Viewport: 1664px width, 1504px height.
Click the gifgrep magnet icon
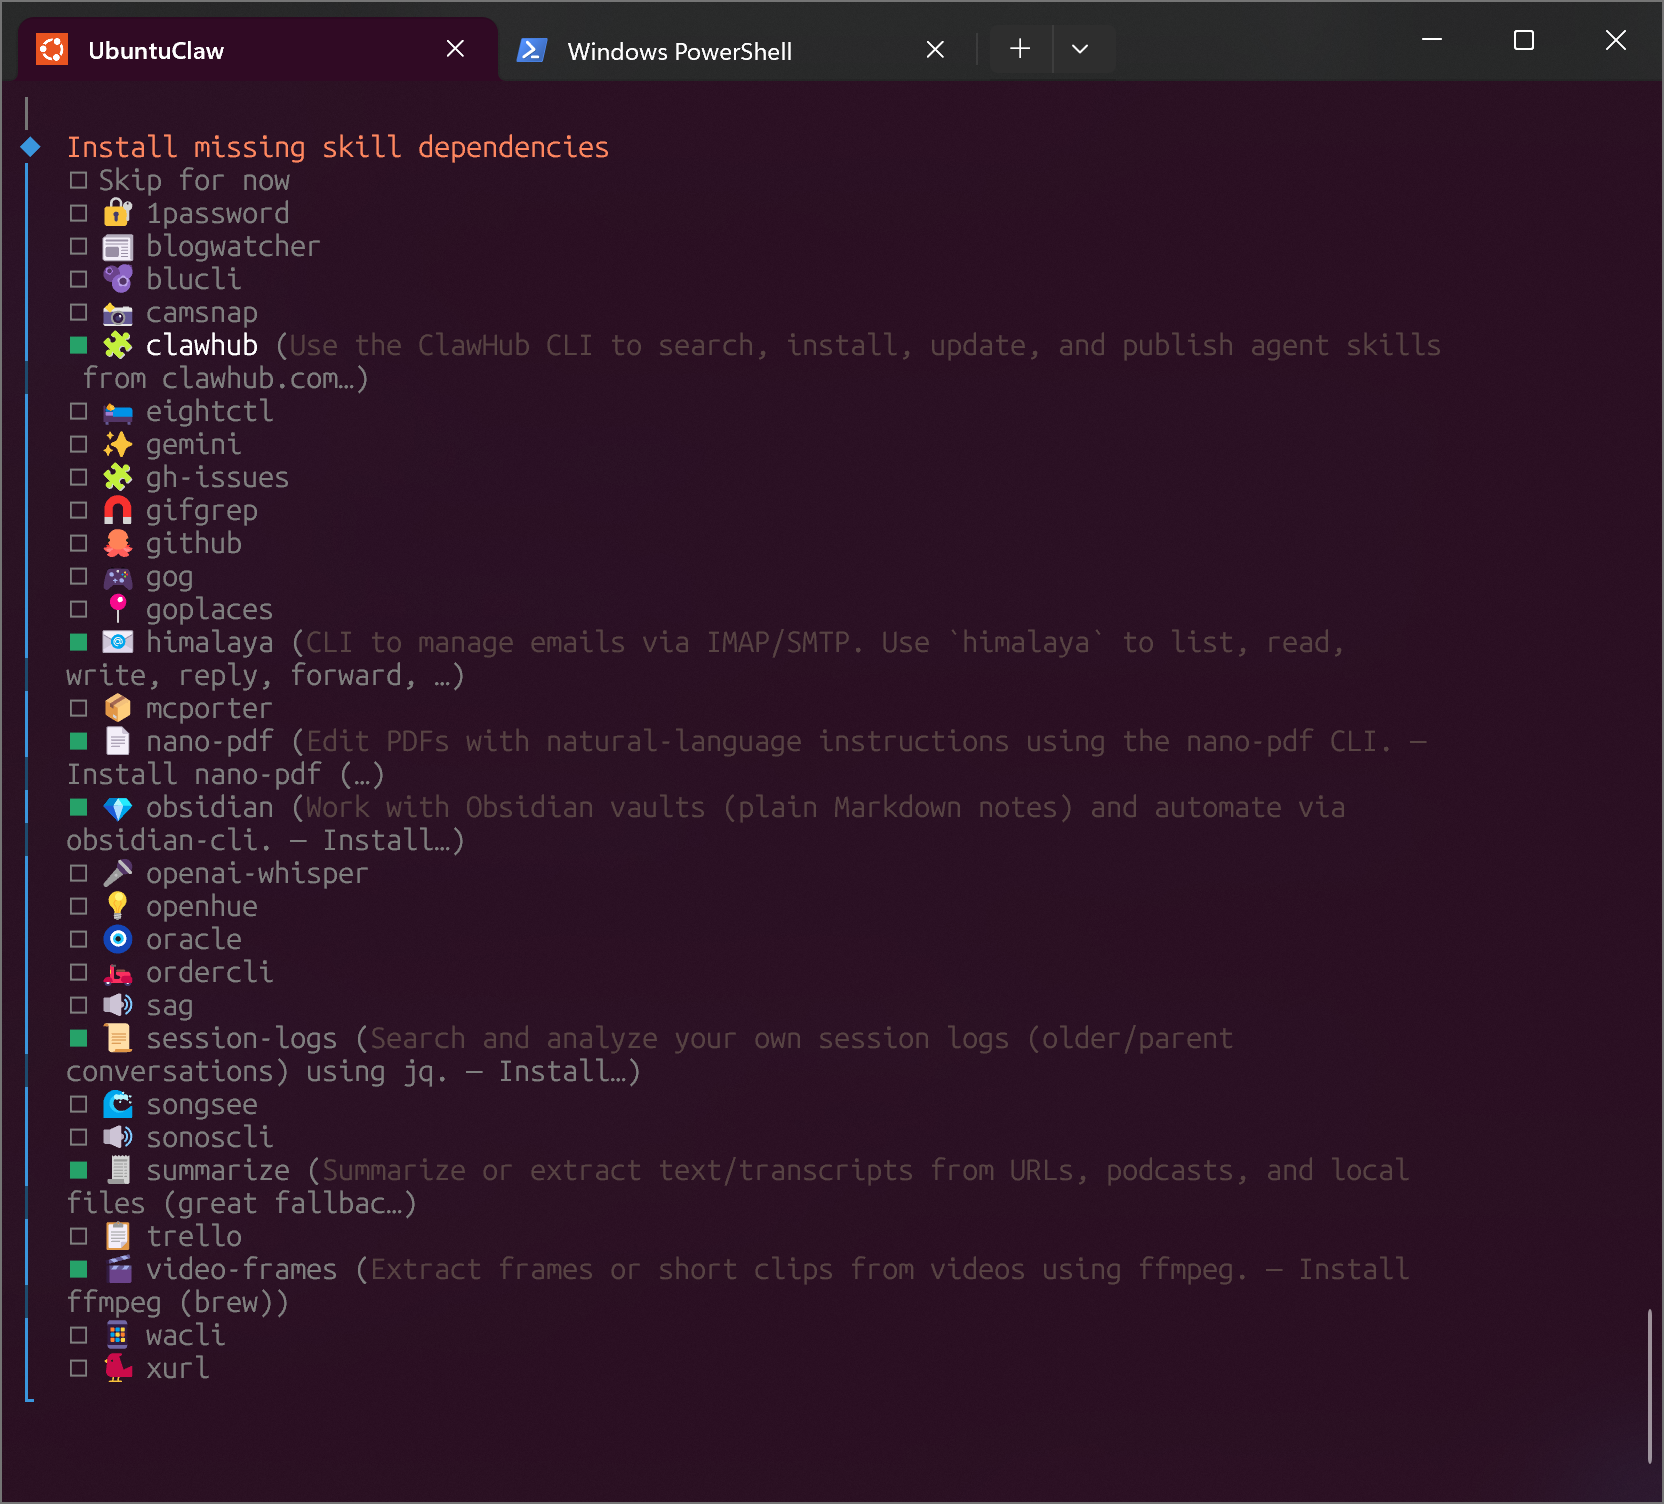[118, 510]
